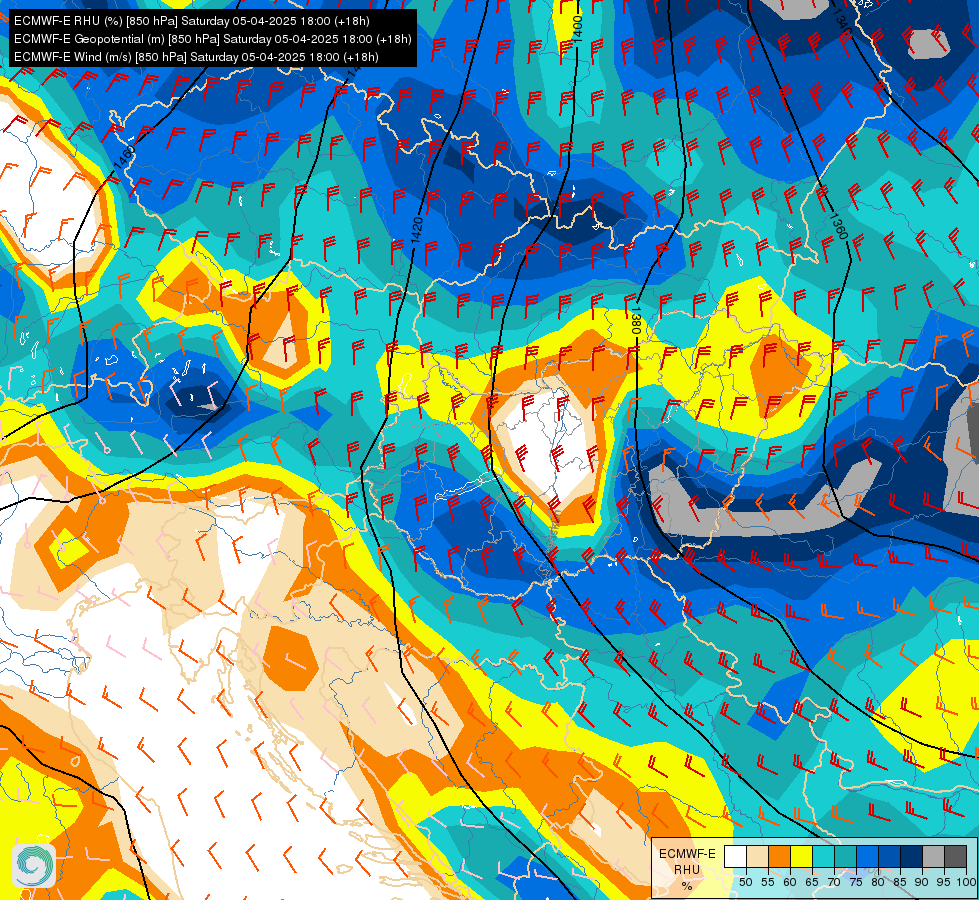Click the 1400 geopotential contour label
This screenshot has height=900, width=979.
click(577, 28)
